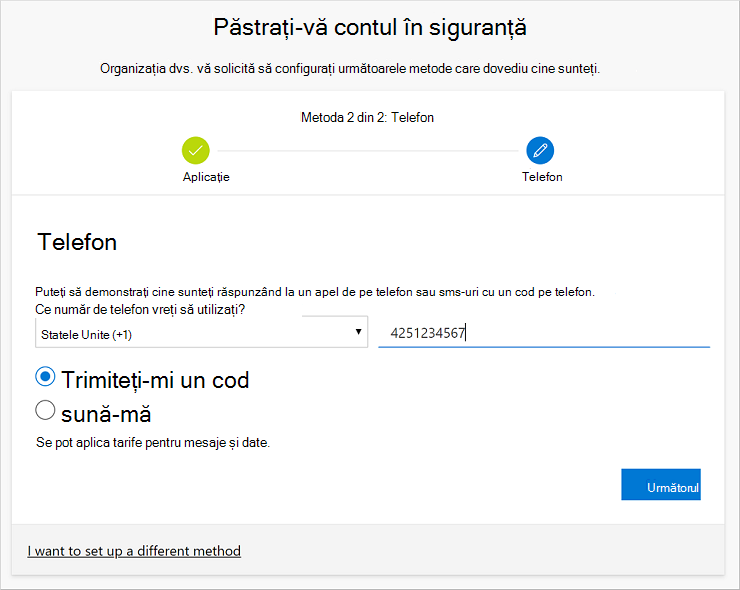The image size is (740, 590).
Task: Click the 'Aplicație' step label
Action: pos(206,177)
